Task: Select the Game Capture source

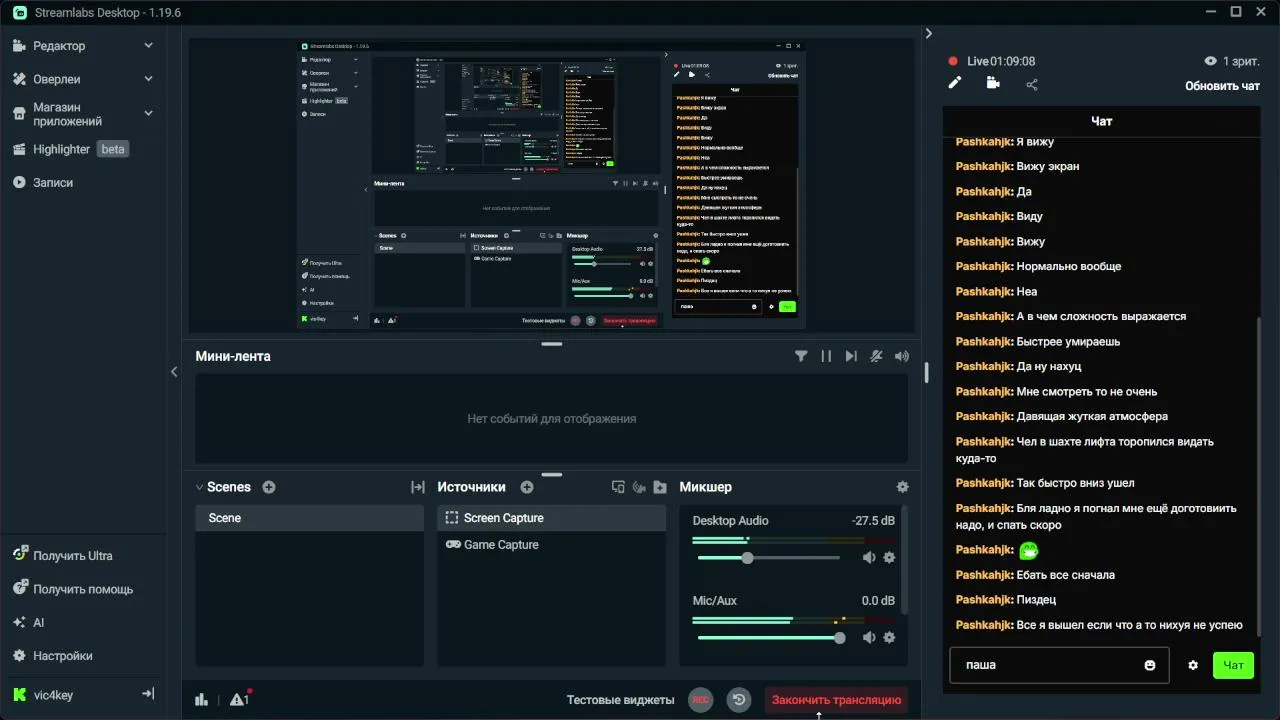Action: (551, 545)
